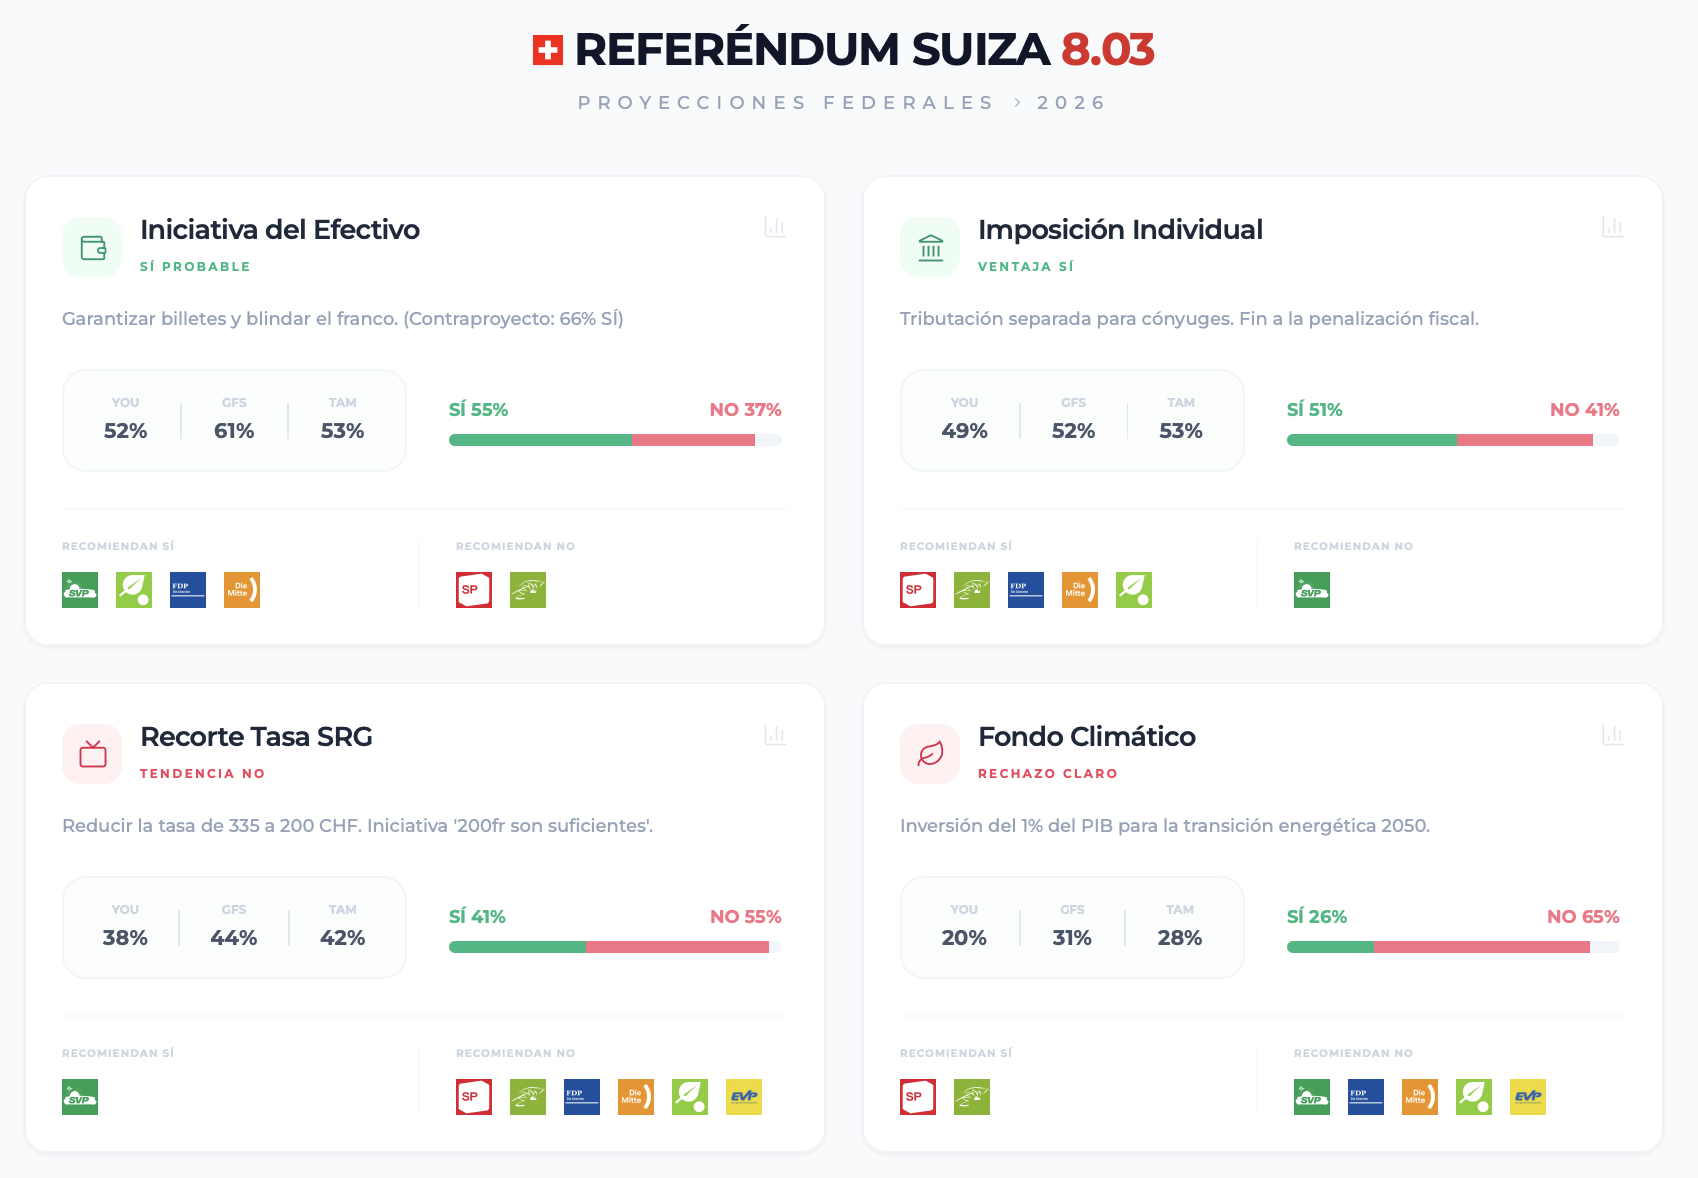Screen dimensions: 1698x1178
Task: Open chart icon on Recorte Tasa SRG card
Action: point(775,734)
